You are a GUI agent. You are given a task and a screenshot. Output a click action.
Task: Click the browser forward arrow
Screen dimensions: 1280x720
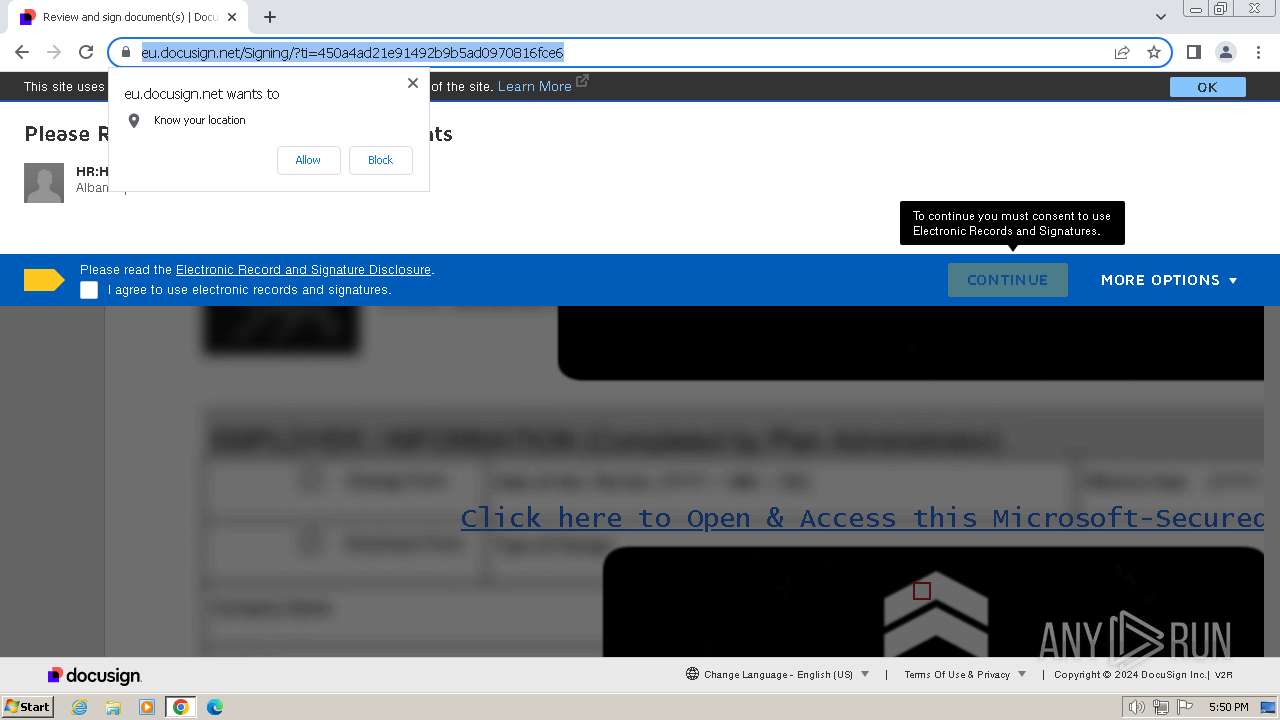click(x=54, y=52)
